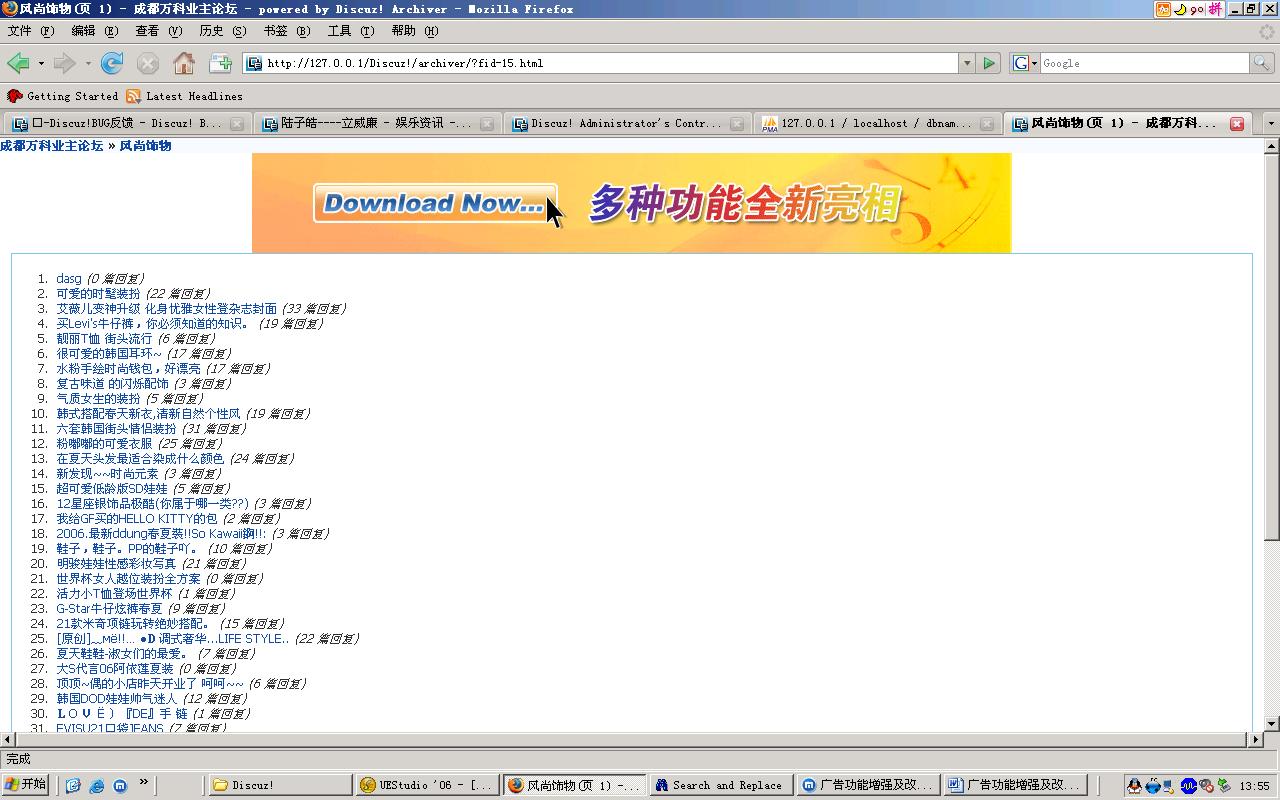Close the 127.0.0.1 / localhost tab
Viewport: 1280px width, 800px height.
[987, 124]
